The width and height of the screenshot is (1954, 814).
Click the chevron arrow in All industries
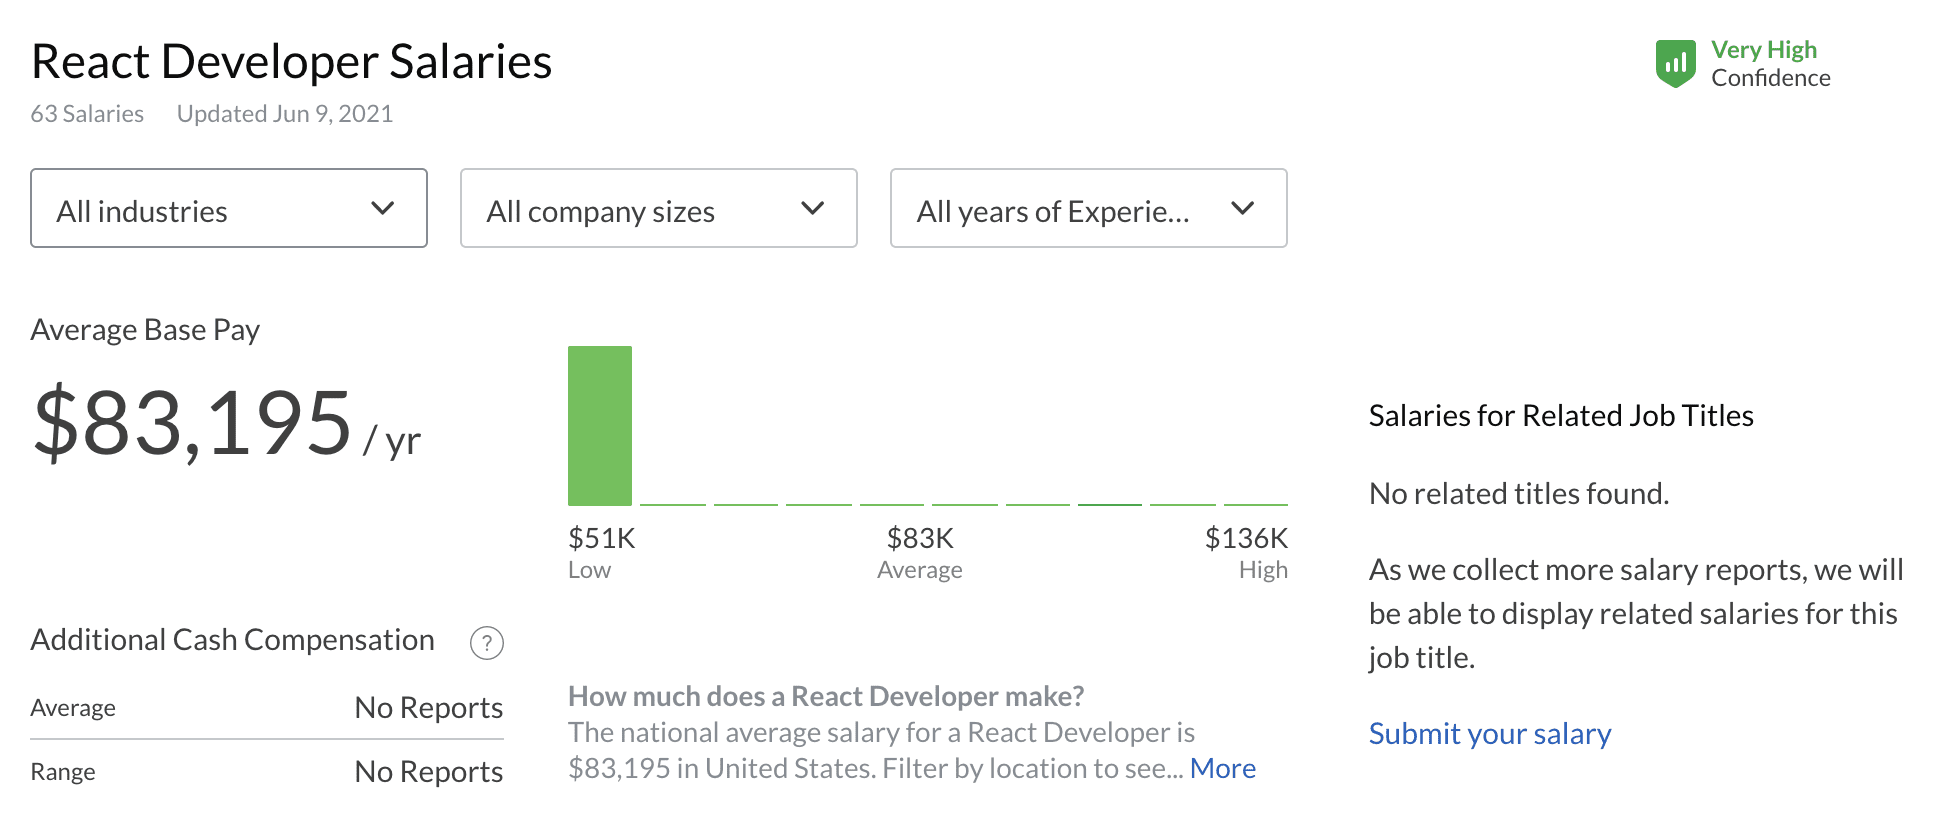click(x=382, y=209)
